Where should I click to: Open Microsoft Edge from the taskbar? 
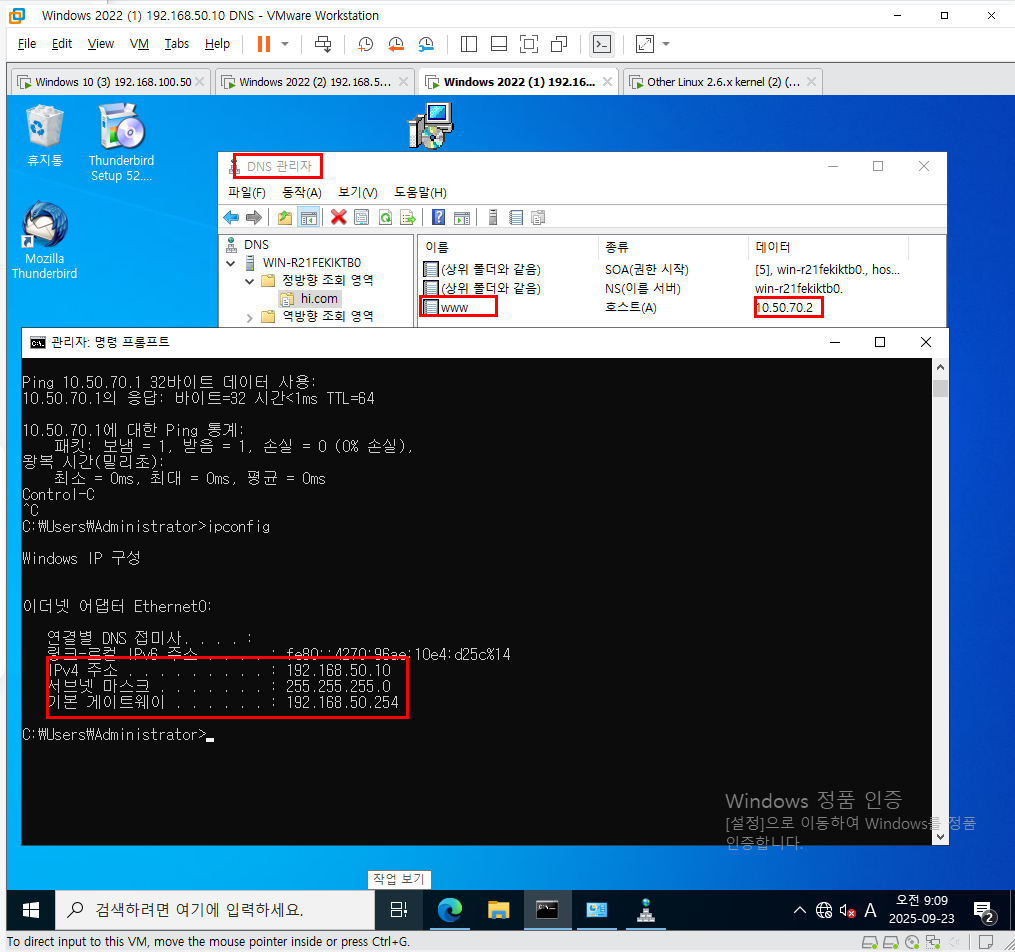coord(449,910)
